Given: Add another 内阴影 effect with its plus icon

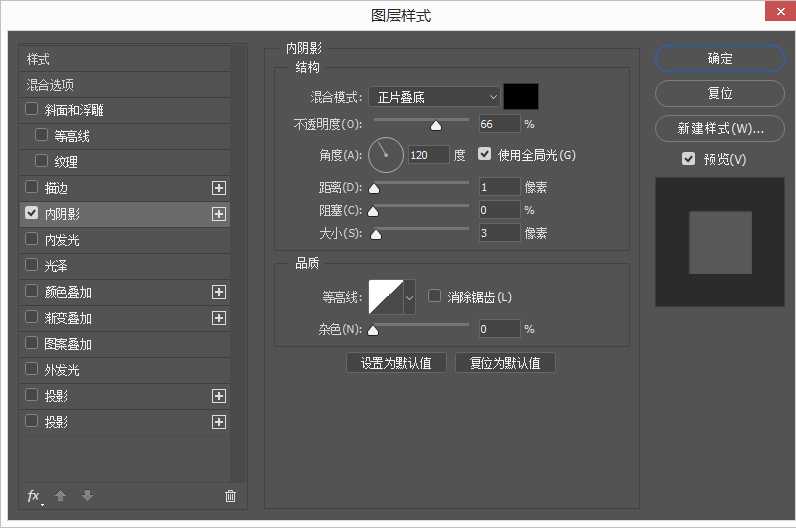Looking at the screenshot, I should 219,214.
